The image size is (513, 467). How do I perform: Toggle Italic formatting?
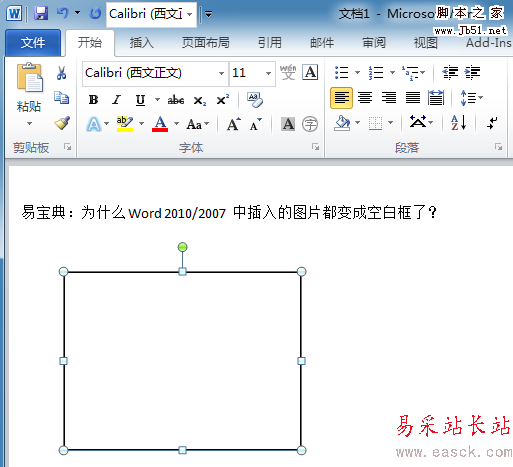coord(117,99)
